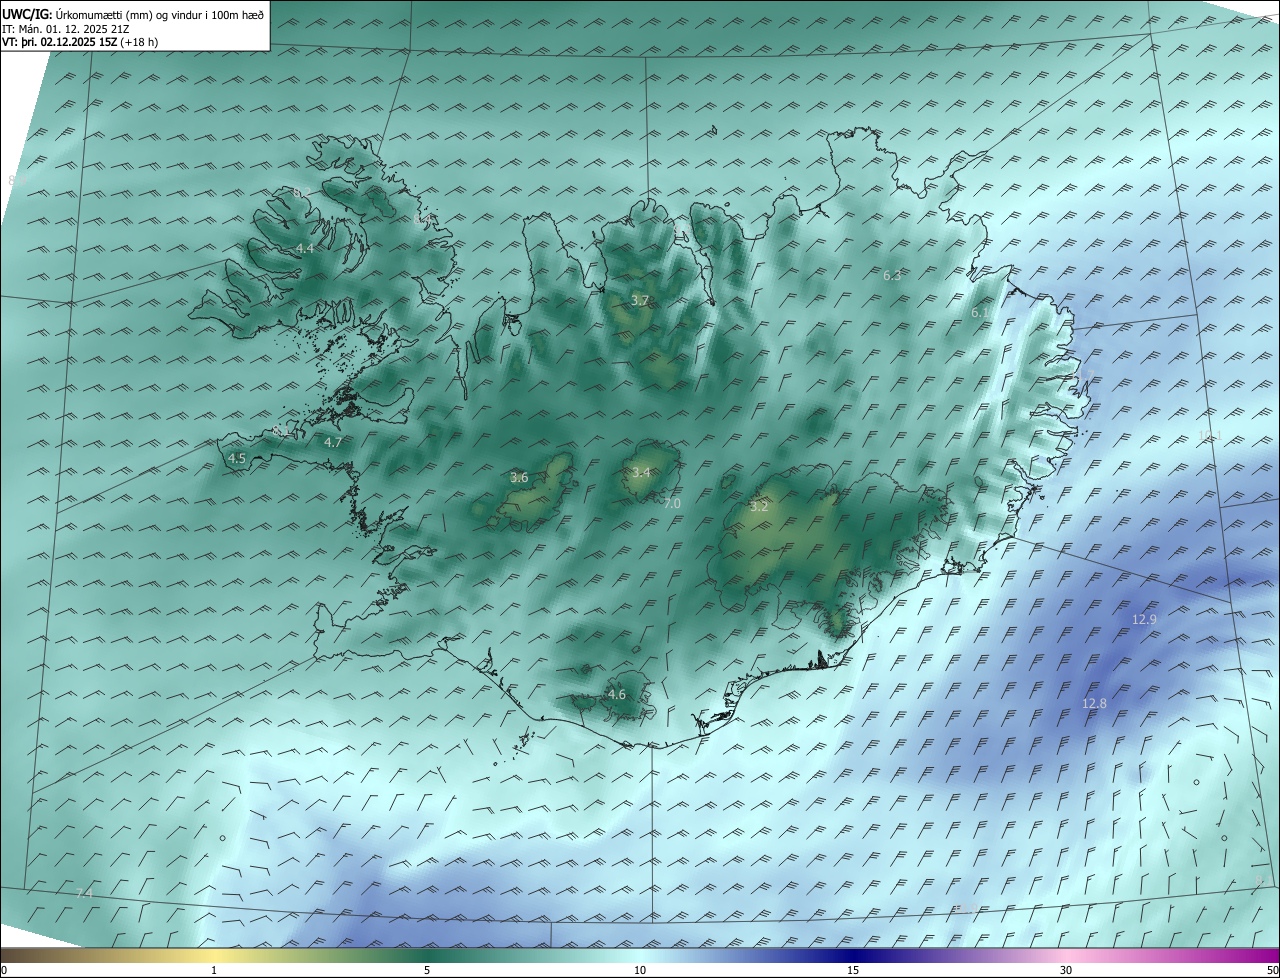Click the 4.7 value label on the map
The width and height of the screenshot is (1280, 978).
[x=333, y=442]
